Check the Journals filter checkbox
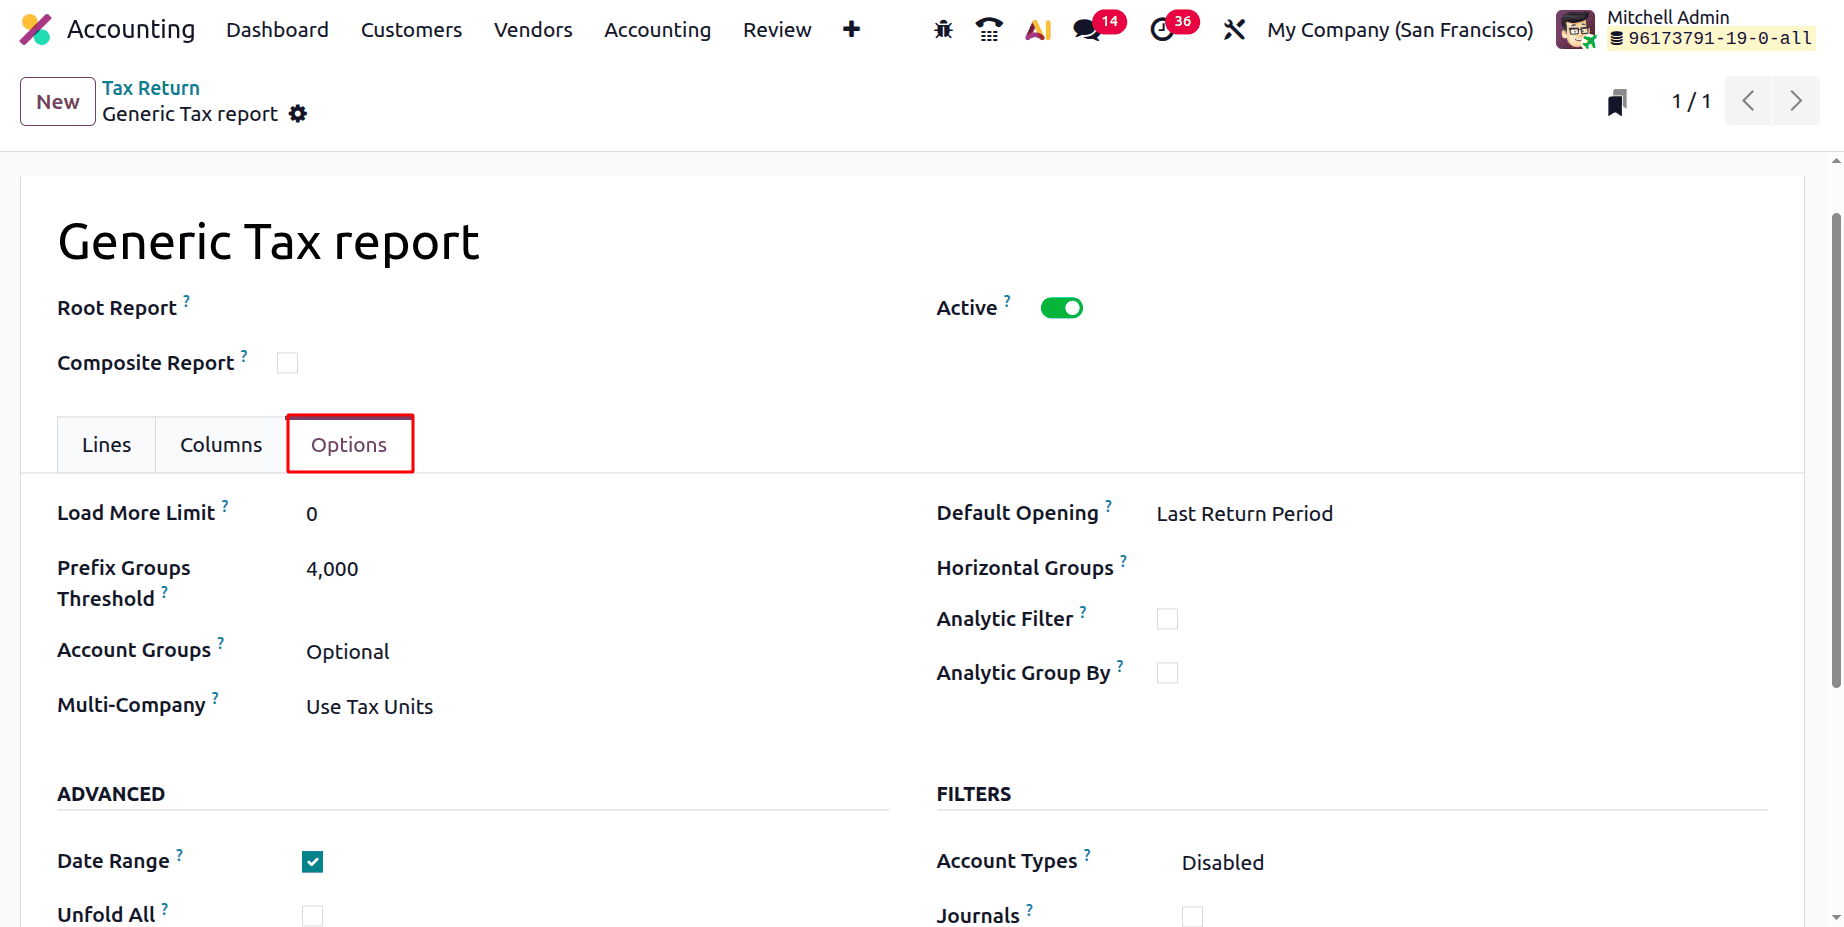Image resolution: width=1844 pixels, height=927 pixels. pos(1192,916)
